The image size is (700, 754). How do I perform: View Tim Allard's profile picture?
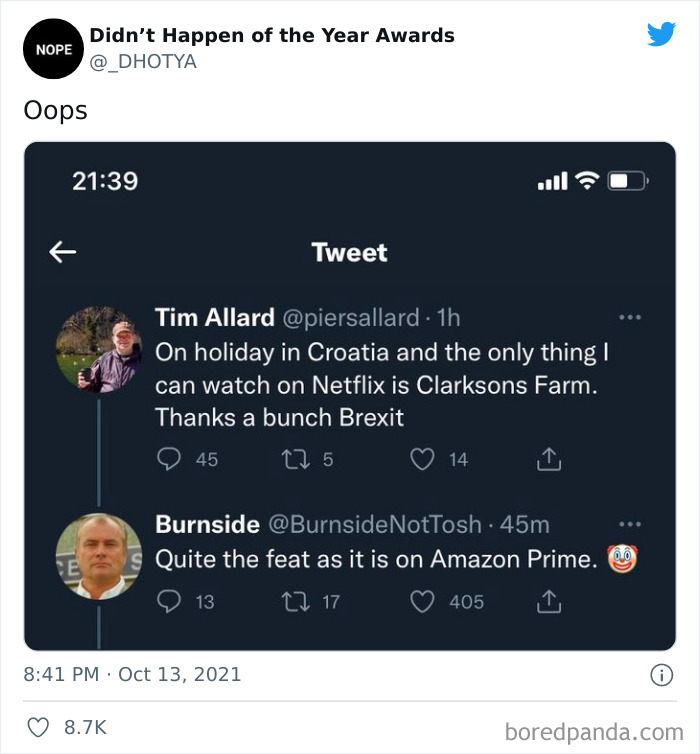(x=98, y=349)
